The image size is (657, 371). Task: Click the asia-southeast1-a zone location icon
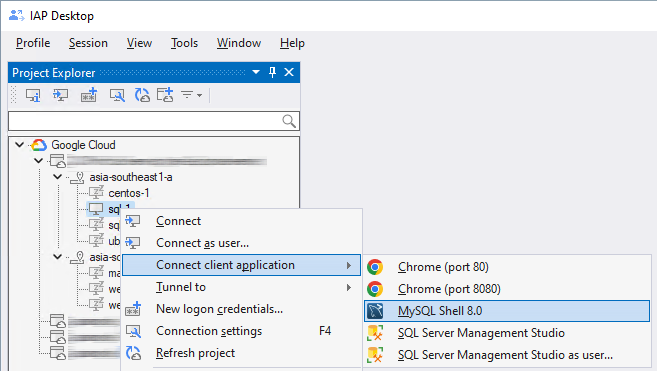coord(78,177)
